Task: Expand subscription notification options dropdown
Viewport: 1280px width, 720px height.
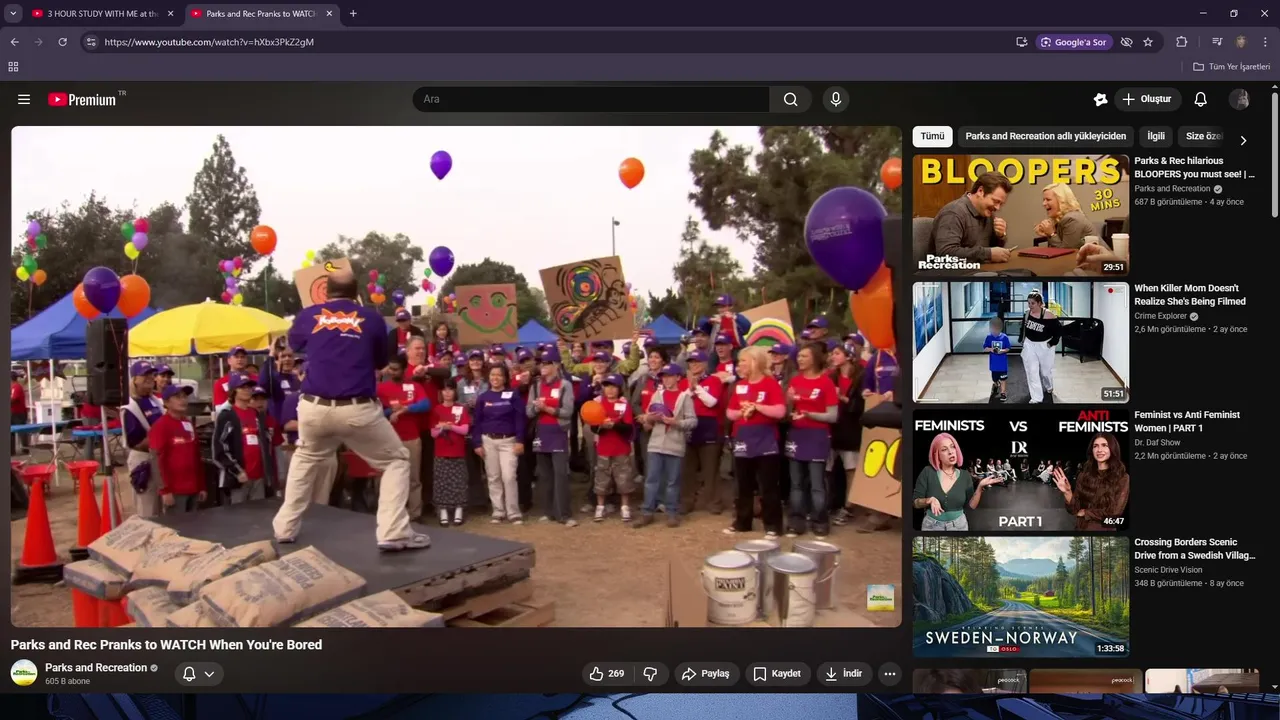Action: tap(209, 674)
